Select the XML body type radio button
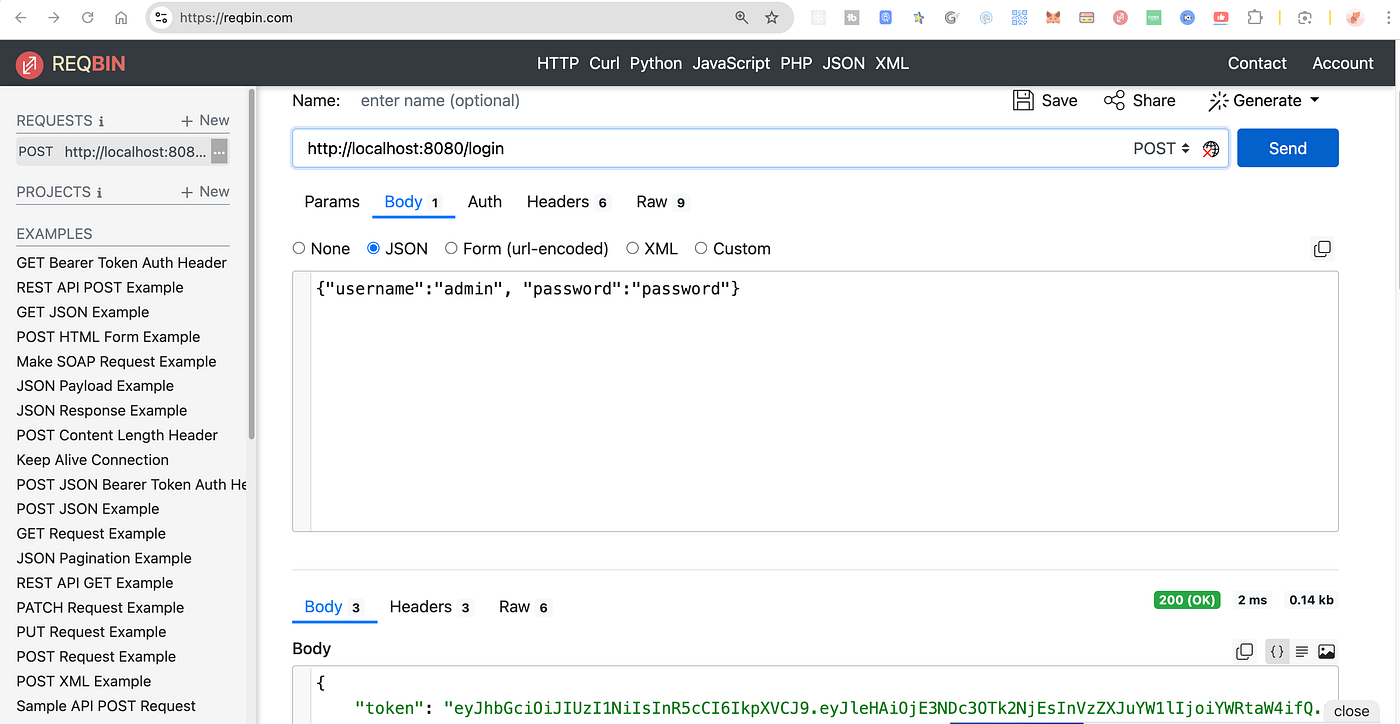Screen dimensions: 1400x724 [x=632, y=248]
